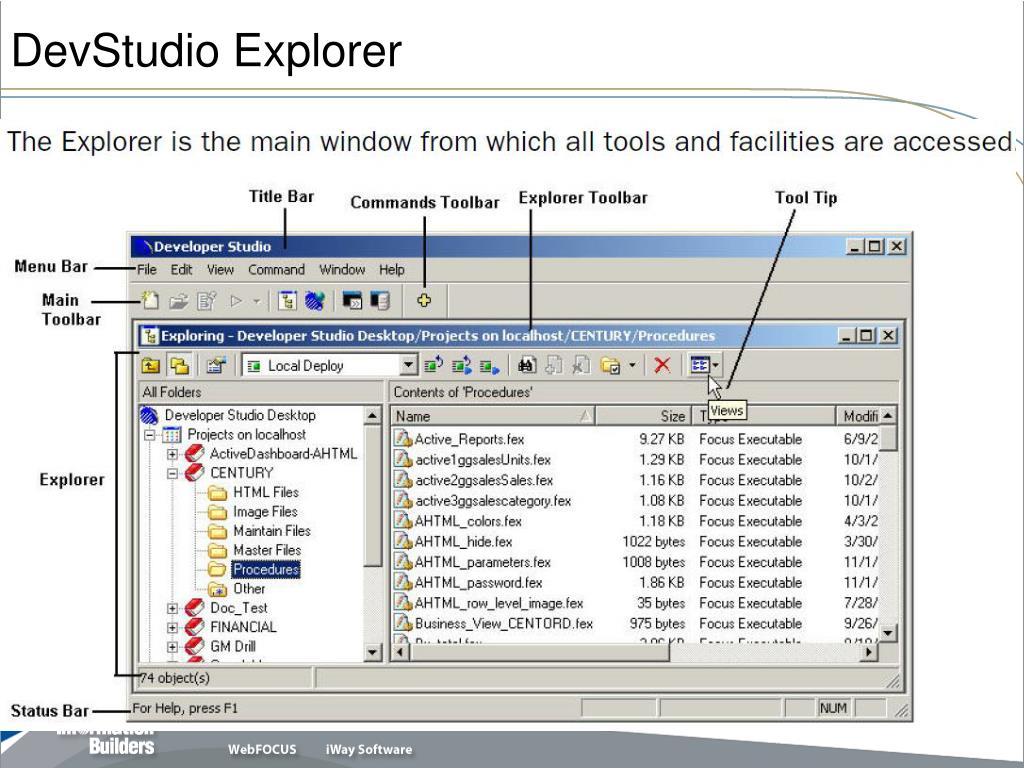1024x768 pixels.
Task: Select active3ggsalescategory.fex file
Action: (493, 501)
